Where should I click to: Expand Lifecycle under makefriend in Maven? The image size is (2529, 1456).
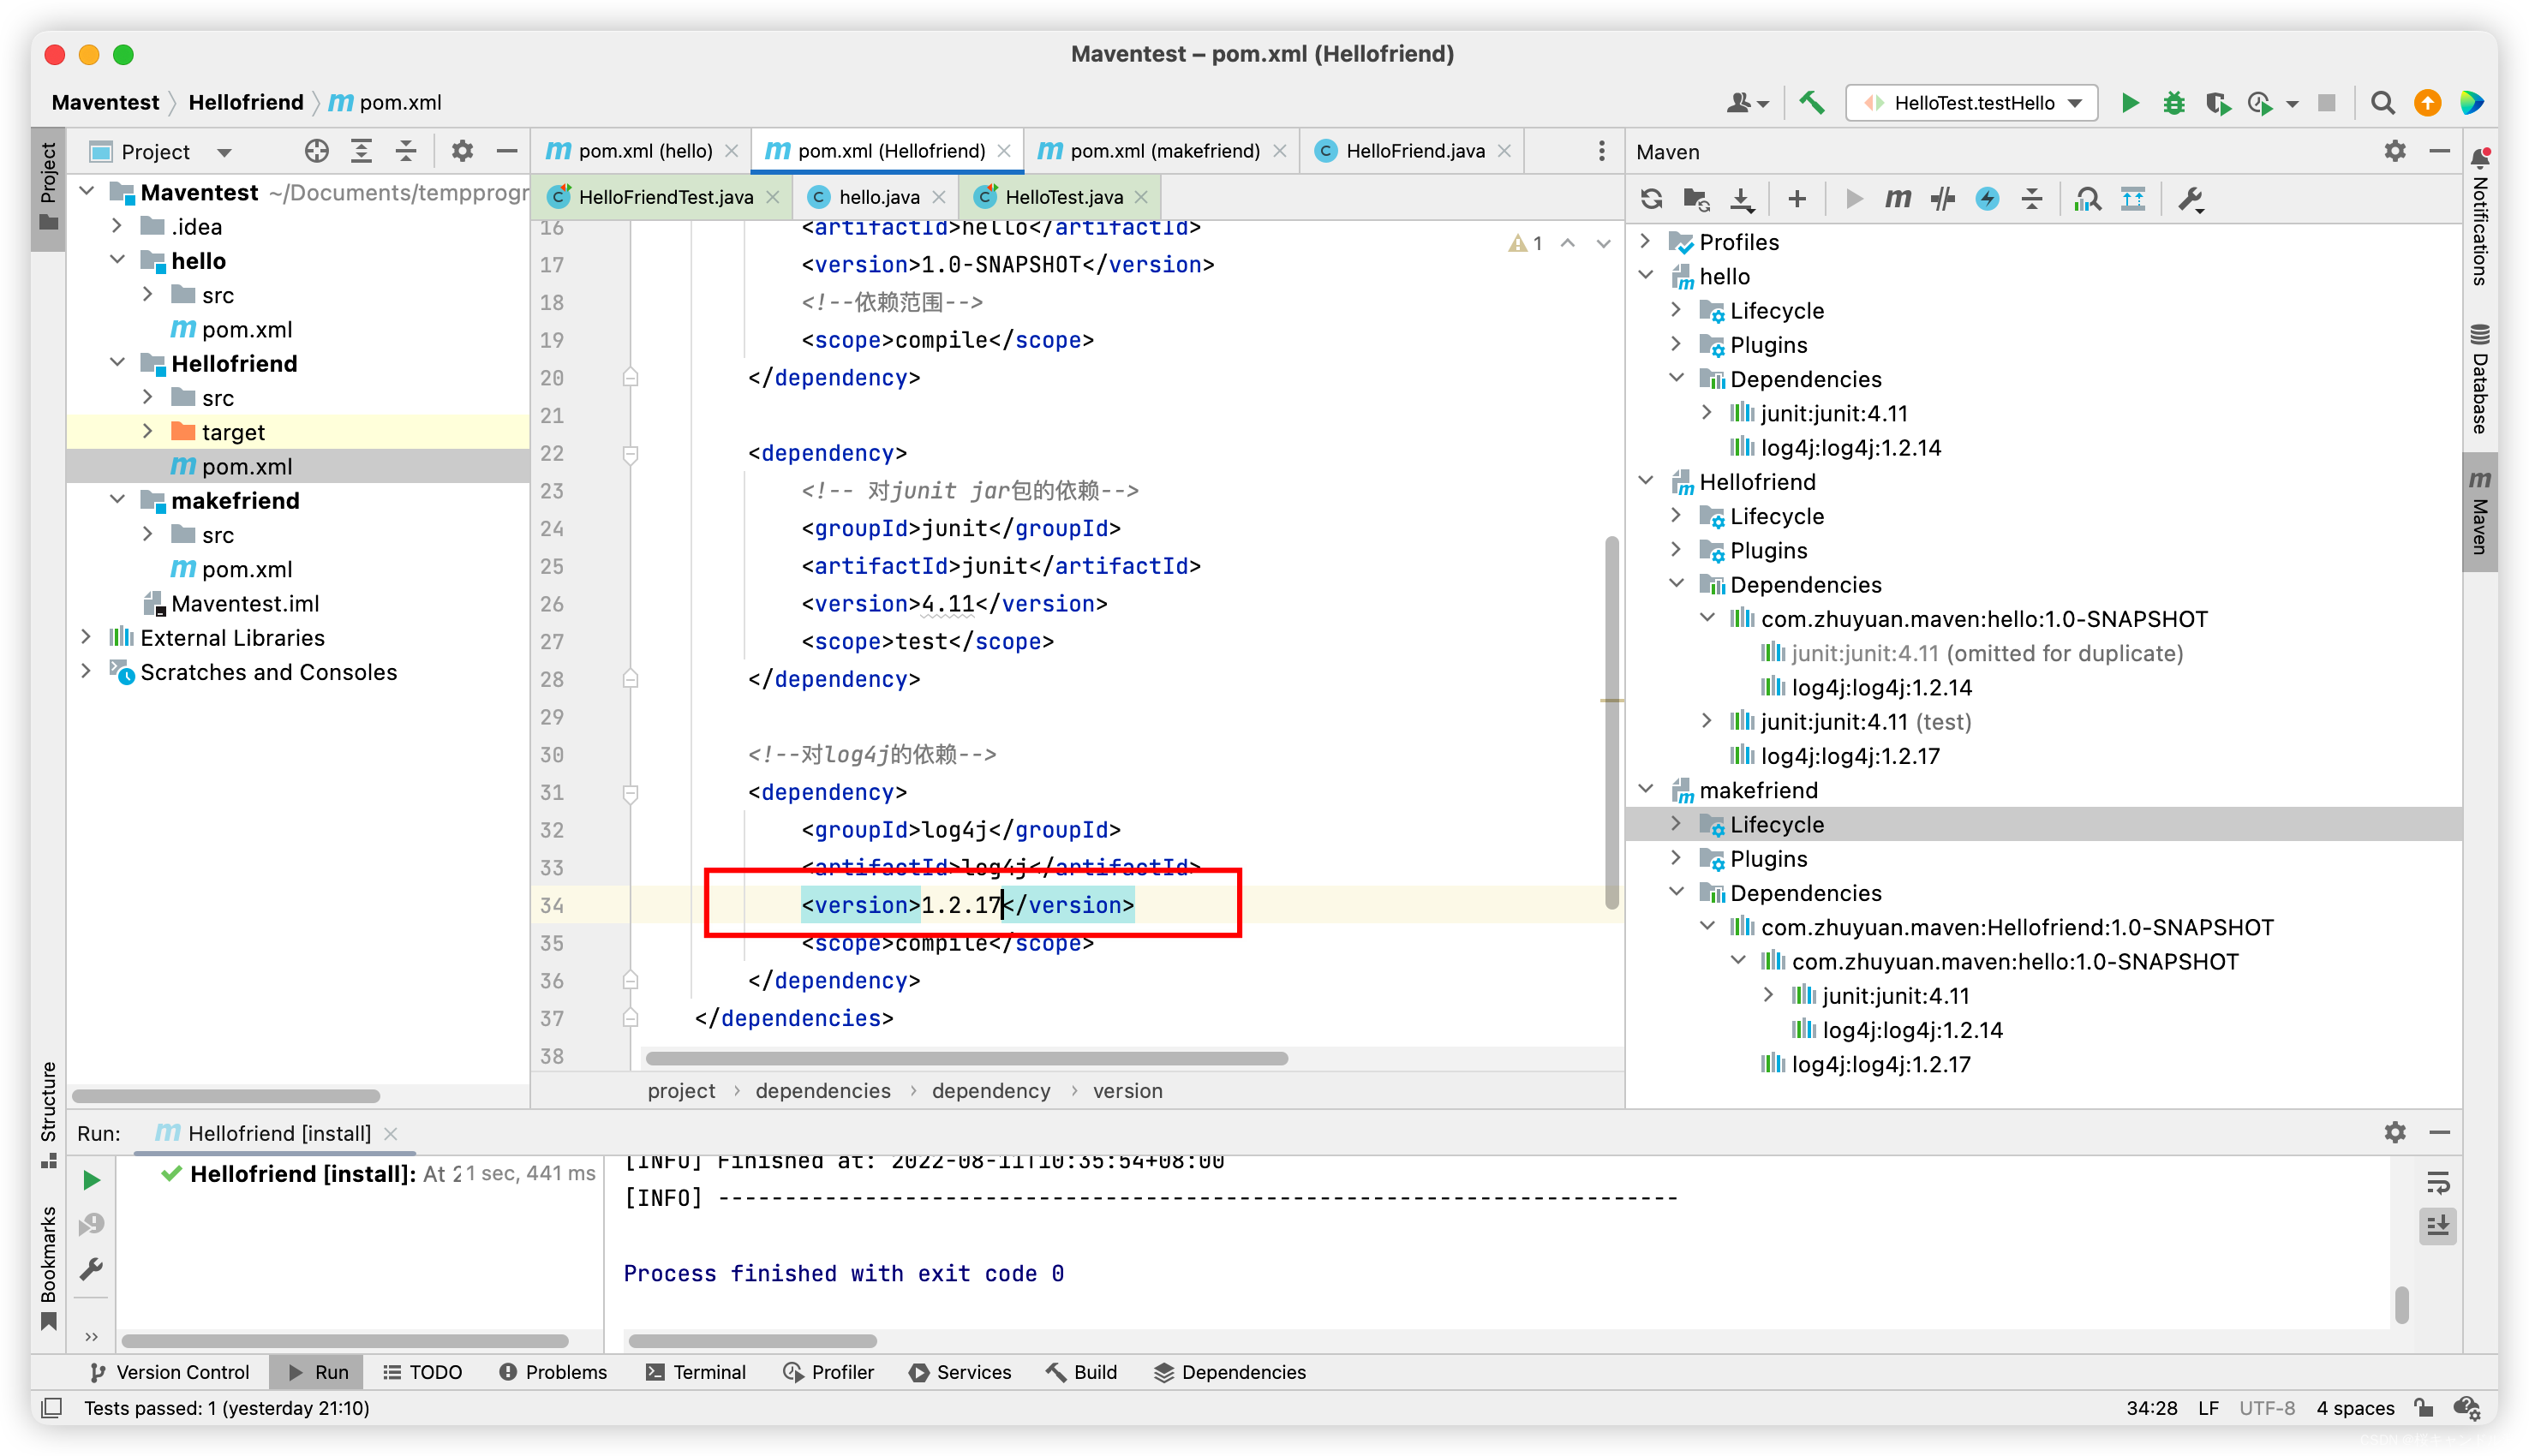coord(1677,824)
